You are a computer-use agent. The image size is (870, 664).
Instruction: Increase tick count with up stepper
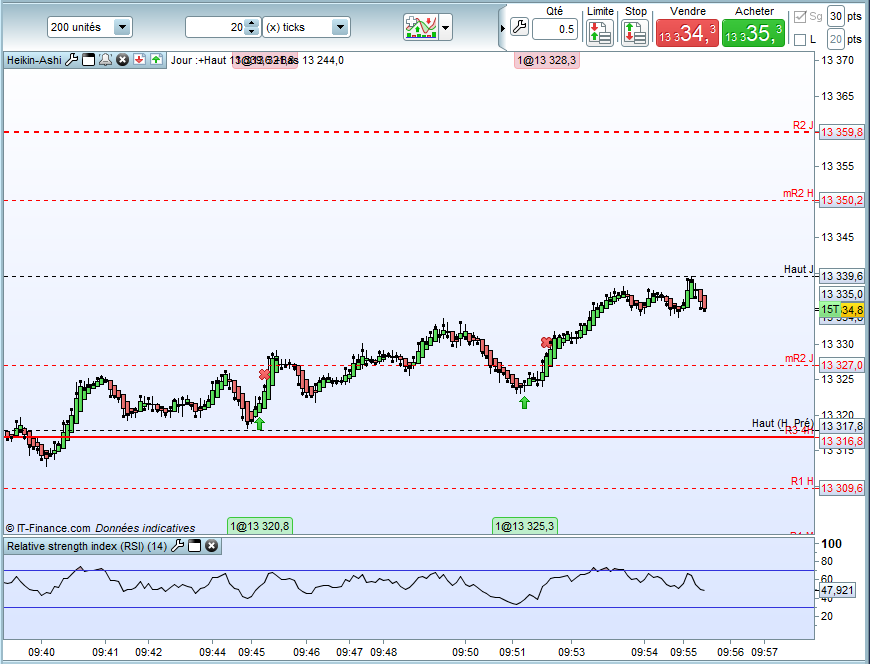[252, 23]
